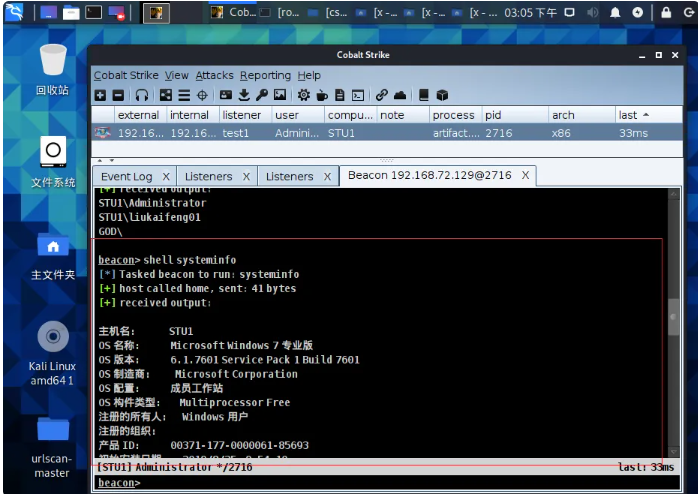Open the urlscan-master folder icon
Image resolution: width=698 pixels, height=494 pixels.
[52, 447]
